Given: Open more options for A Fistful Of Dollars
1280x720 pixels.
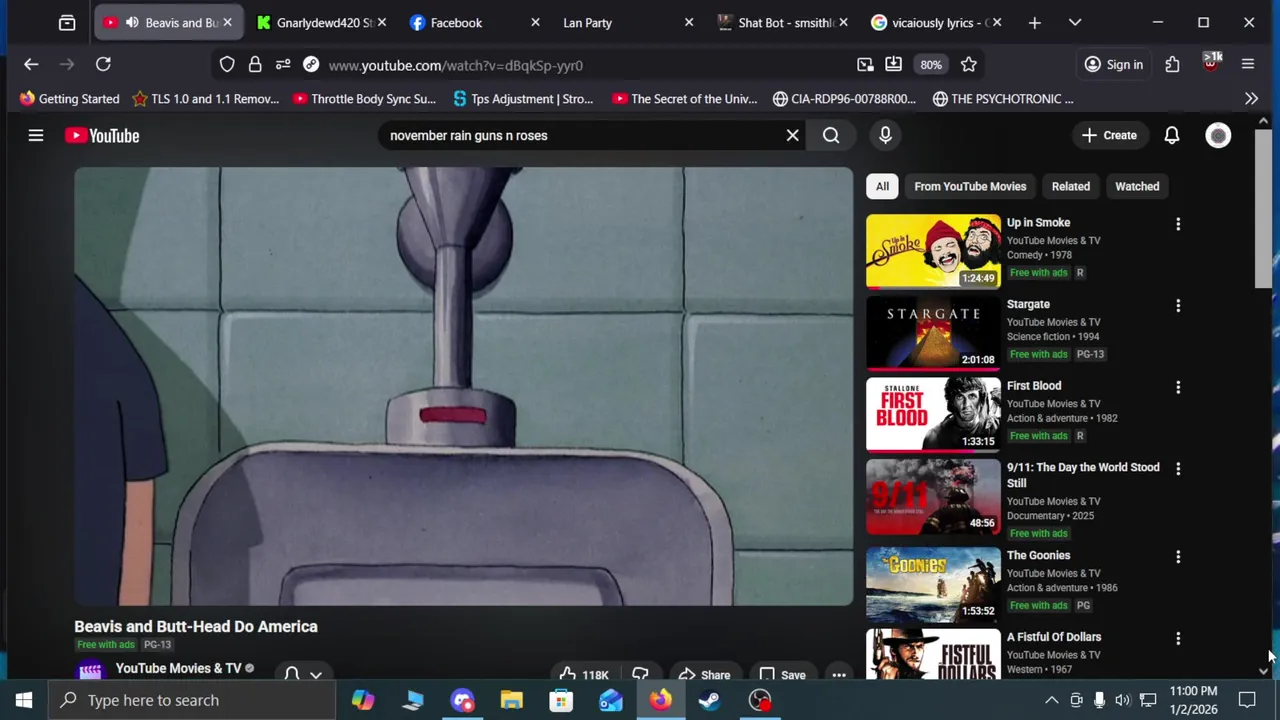Looking at the screenshot, I should (1178, 638).
